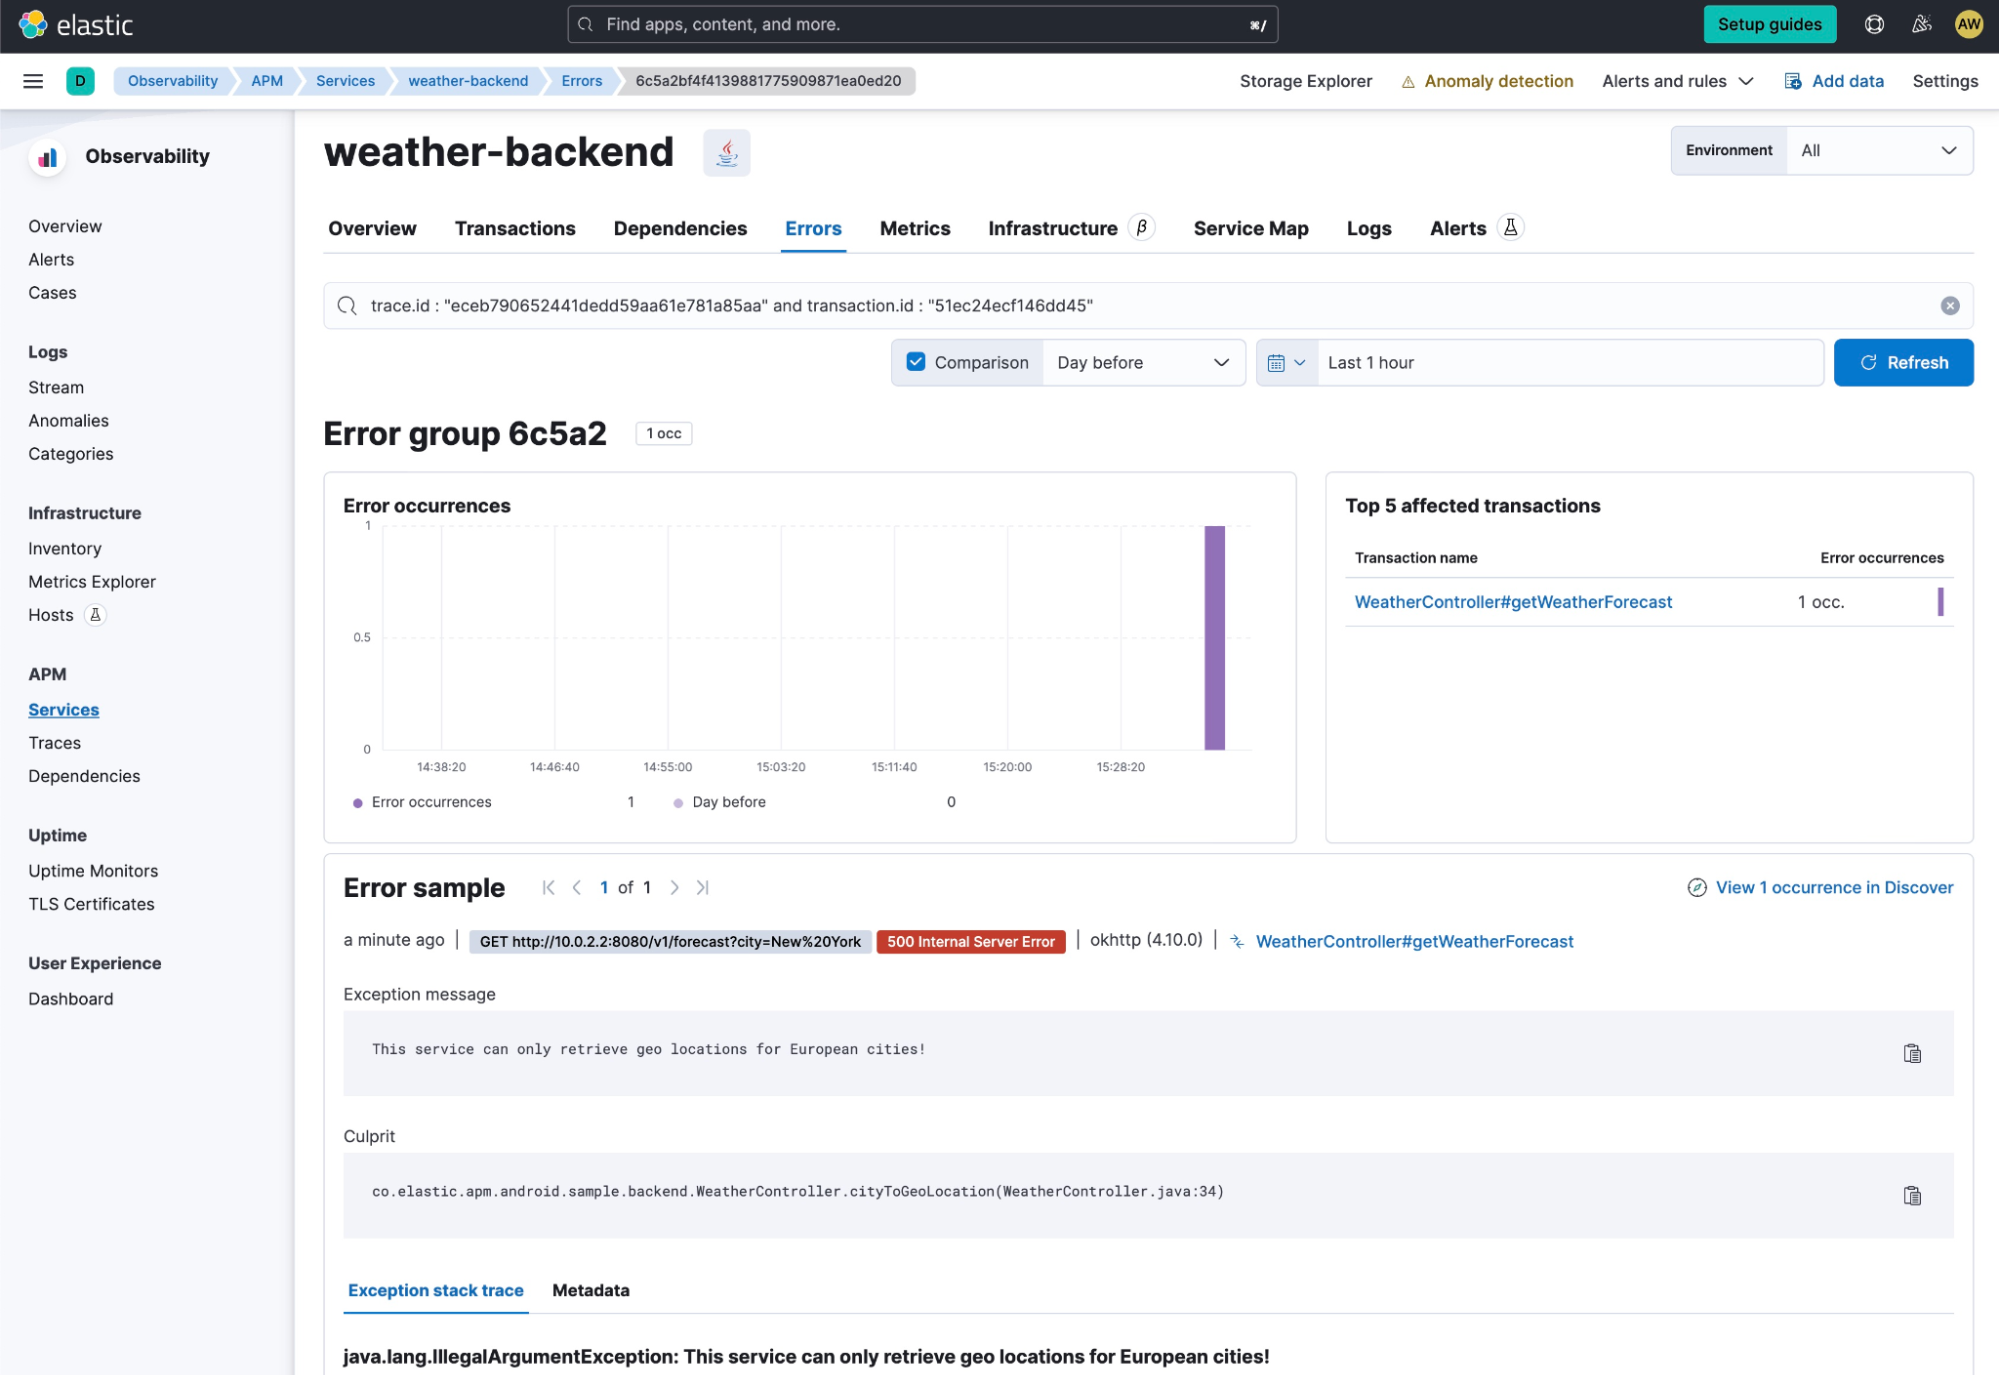Click WeatherController#getWeatherForecast transaction link
1999x1376 pixels.
[1513, 601]
